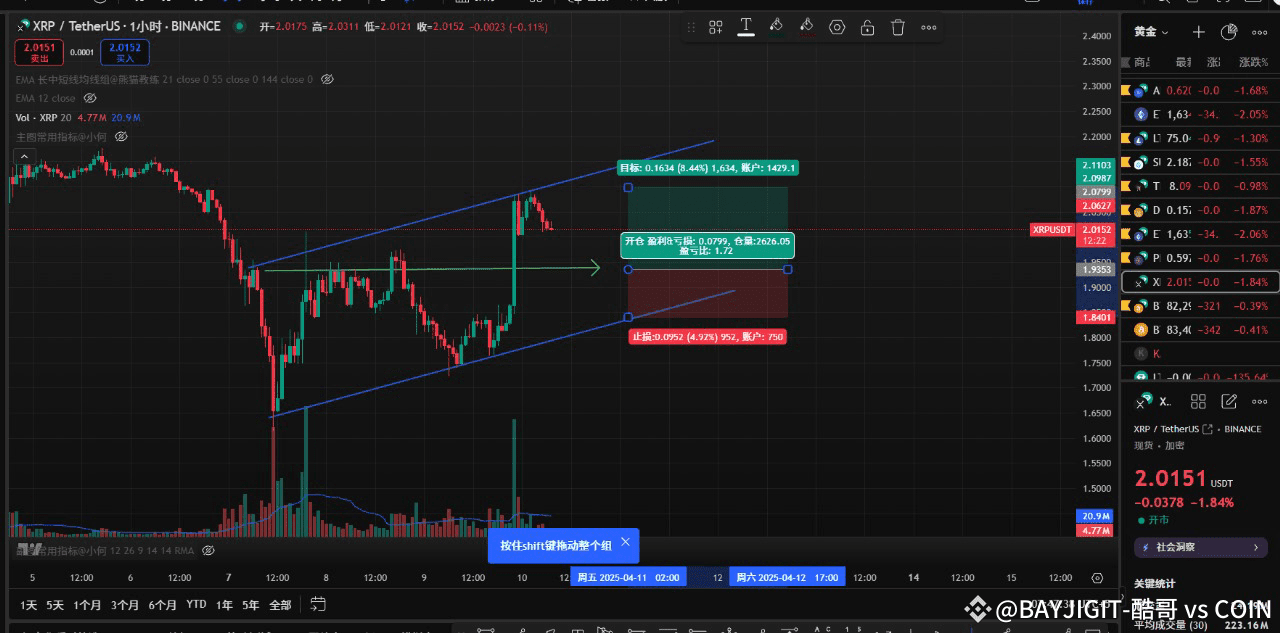Toggle the lock on the selected drawing
The width and height of the screenshot is (1280, 633).
pos(867,28)
